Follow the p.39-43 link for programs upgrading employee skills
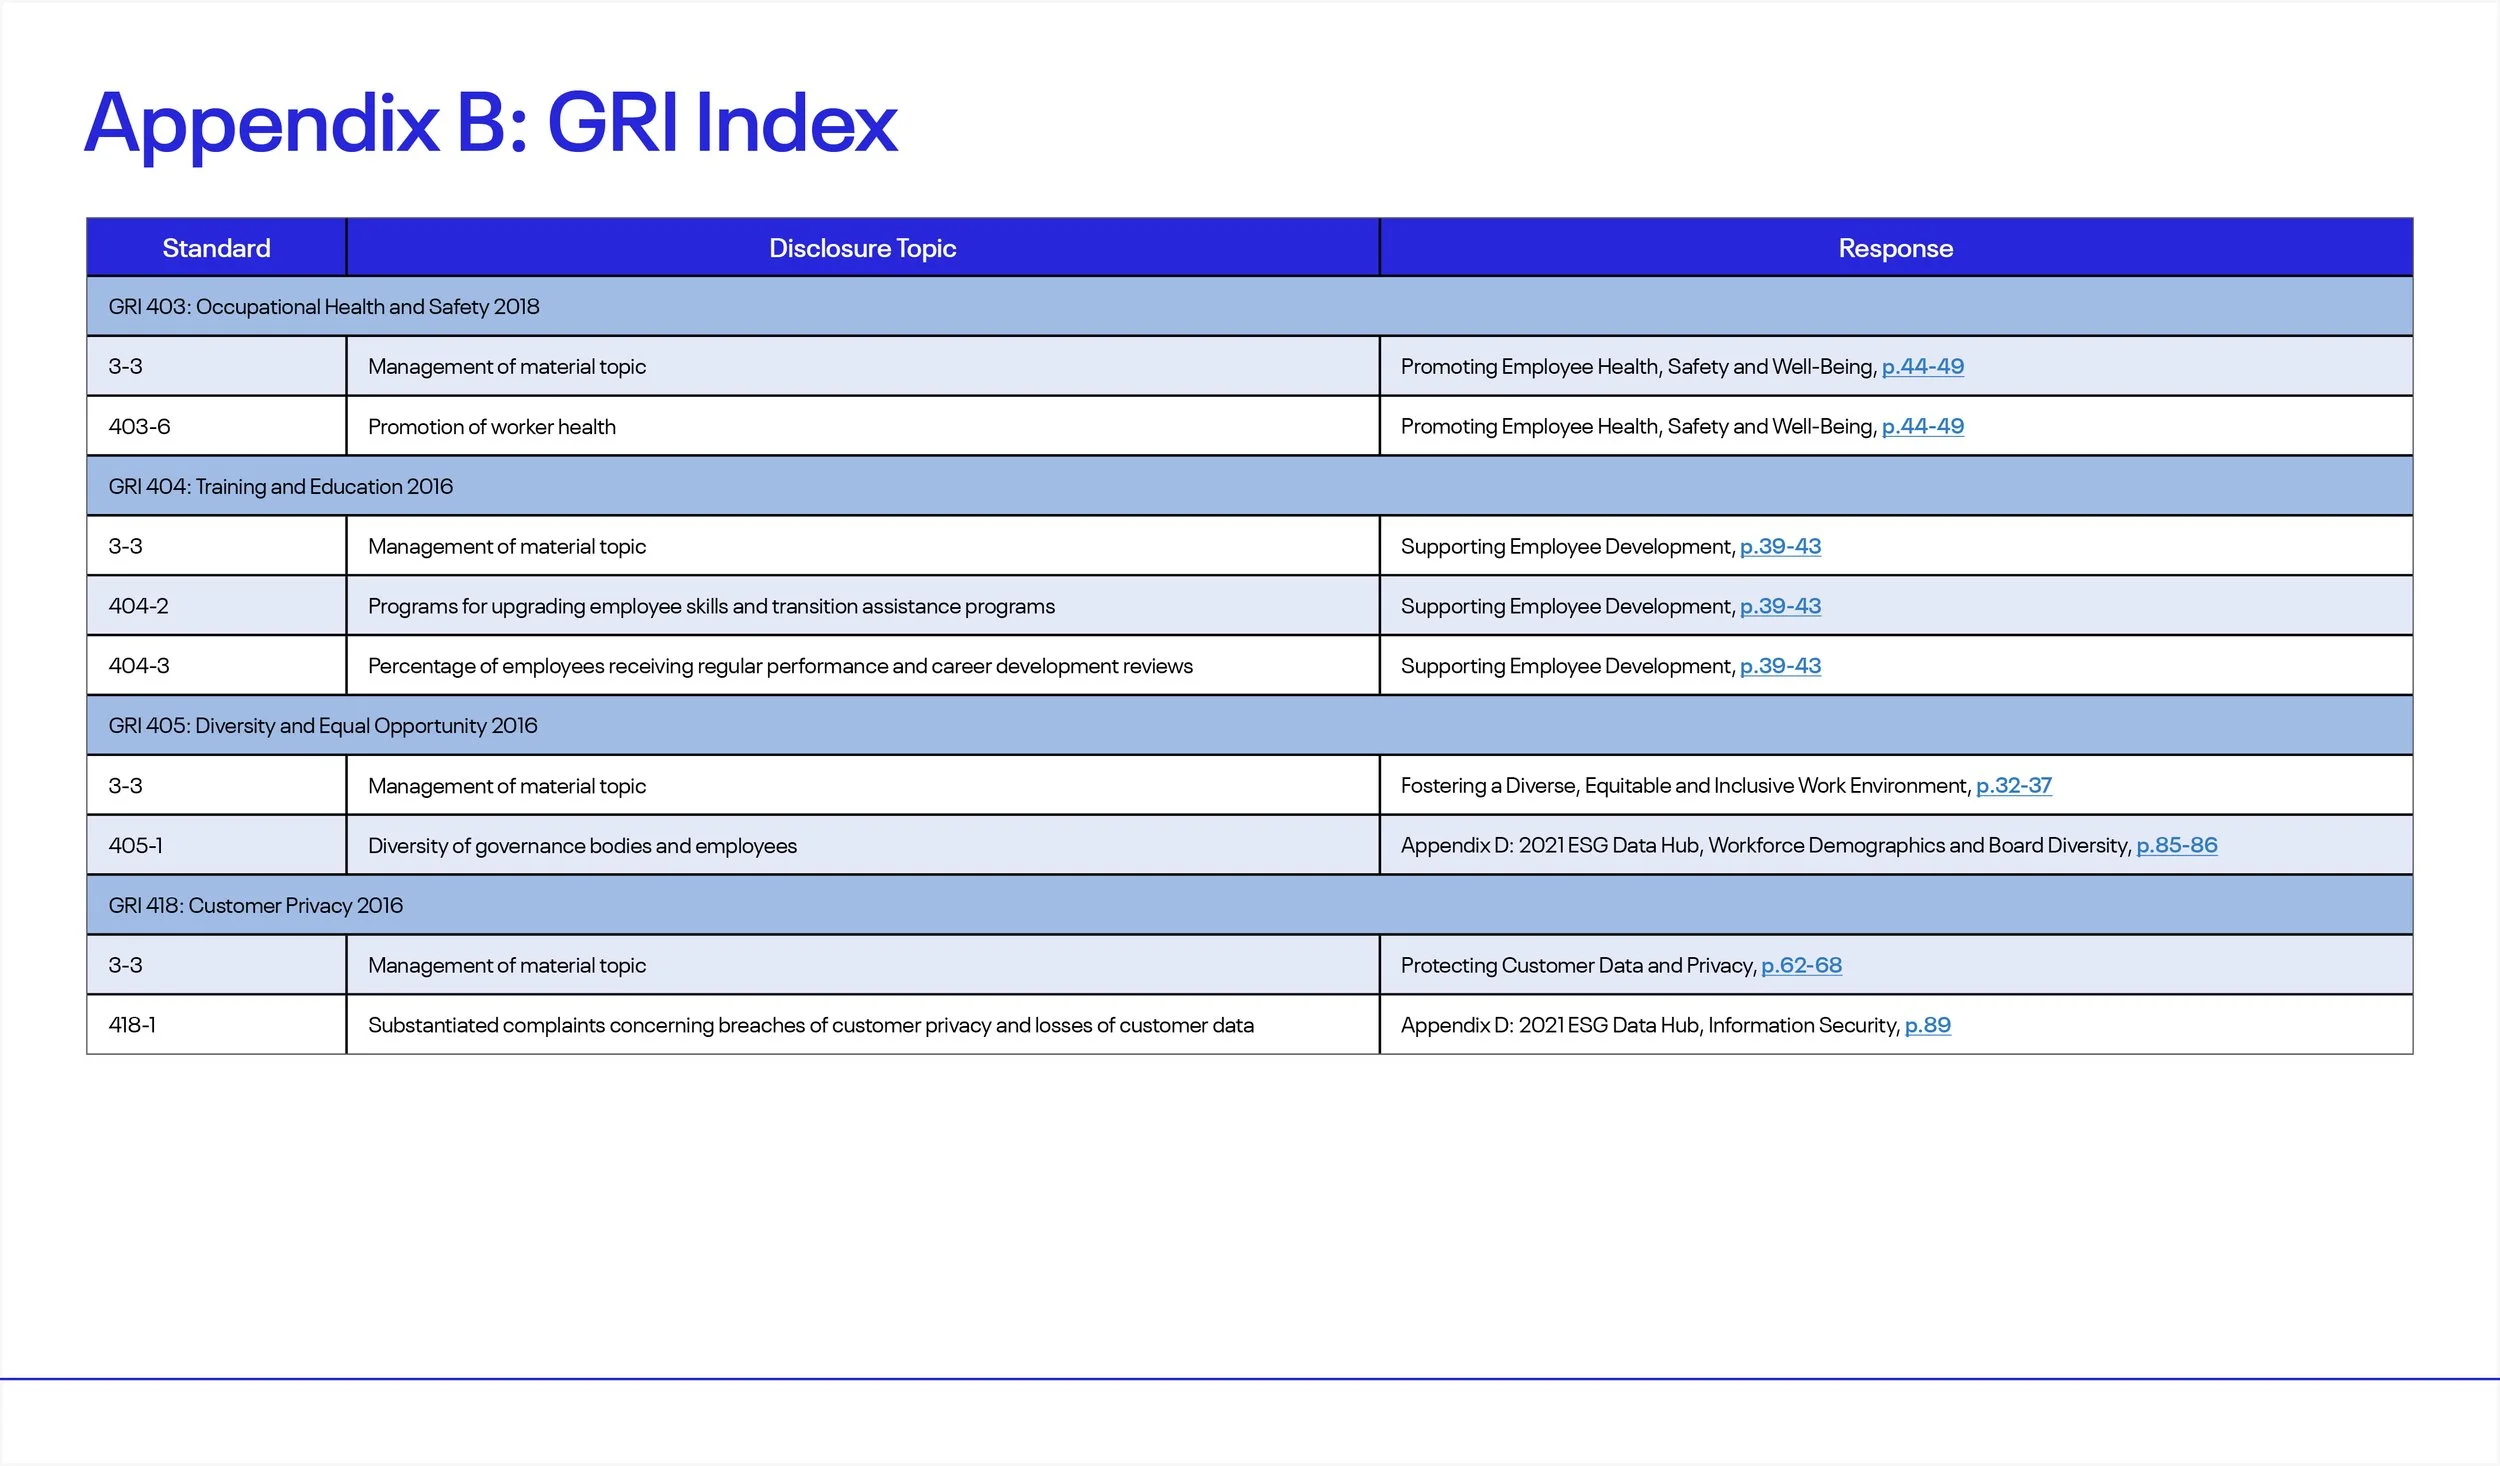This screenshot has width=2500, height=1466. tap(1780, 606)
